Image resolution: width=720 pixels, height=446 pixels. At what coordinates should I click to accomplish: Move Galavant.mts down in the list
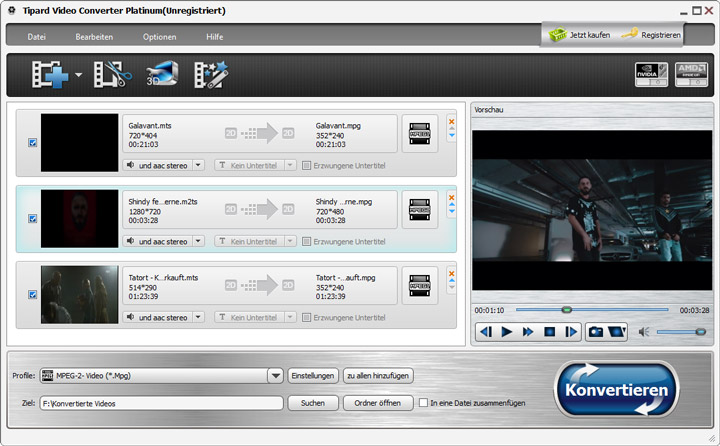click(x=451, y=135)
